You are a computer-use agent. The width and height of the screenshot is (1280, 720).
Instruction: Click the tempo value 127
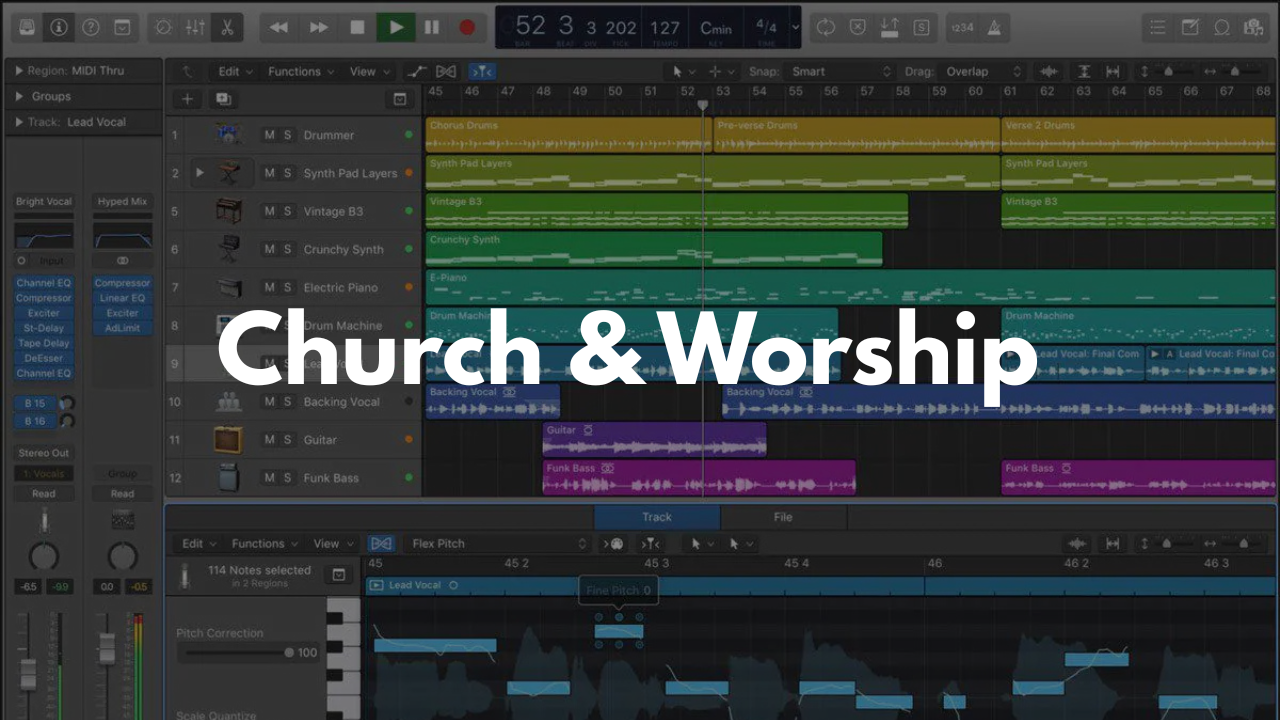(664, 27)
